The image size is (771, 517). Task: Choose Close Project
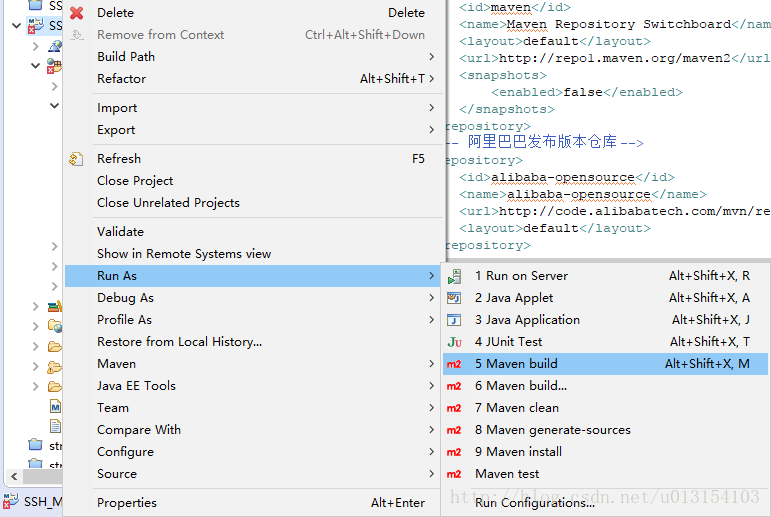point(254,181)
